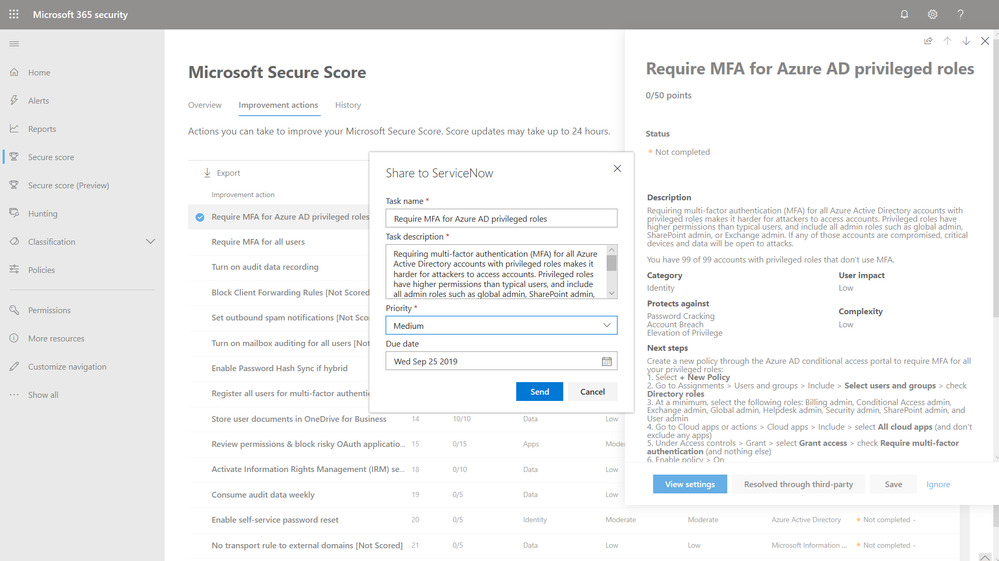Open the help question mark
The width and height of the screenshot is (999, 561).
[960, 14]
